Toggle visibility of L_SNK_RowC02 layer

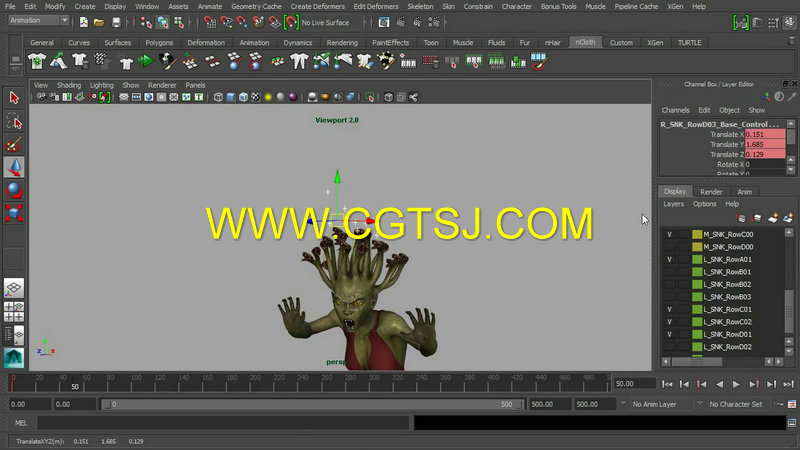[x=669, y=322]
